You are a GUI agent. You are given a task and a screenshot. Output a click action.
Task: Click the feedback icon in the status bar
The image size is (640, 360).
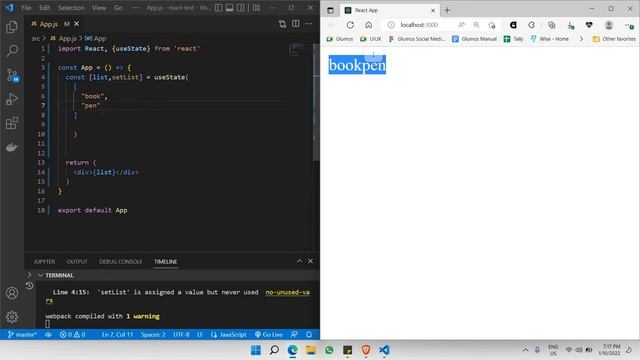(x=294, y=335)
